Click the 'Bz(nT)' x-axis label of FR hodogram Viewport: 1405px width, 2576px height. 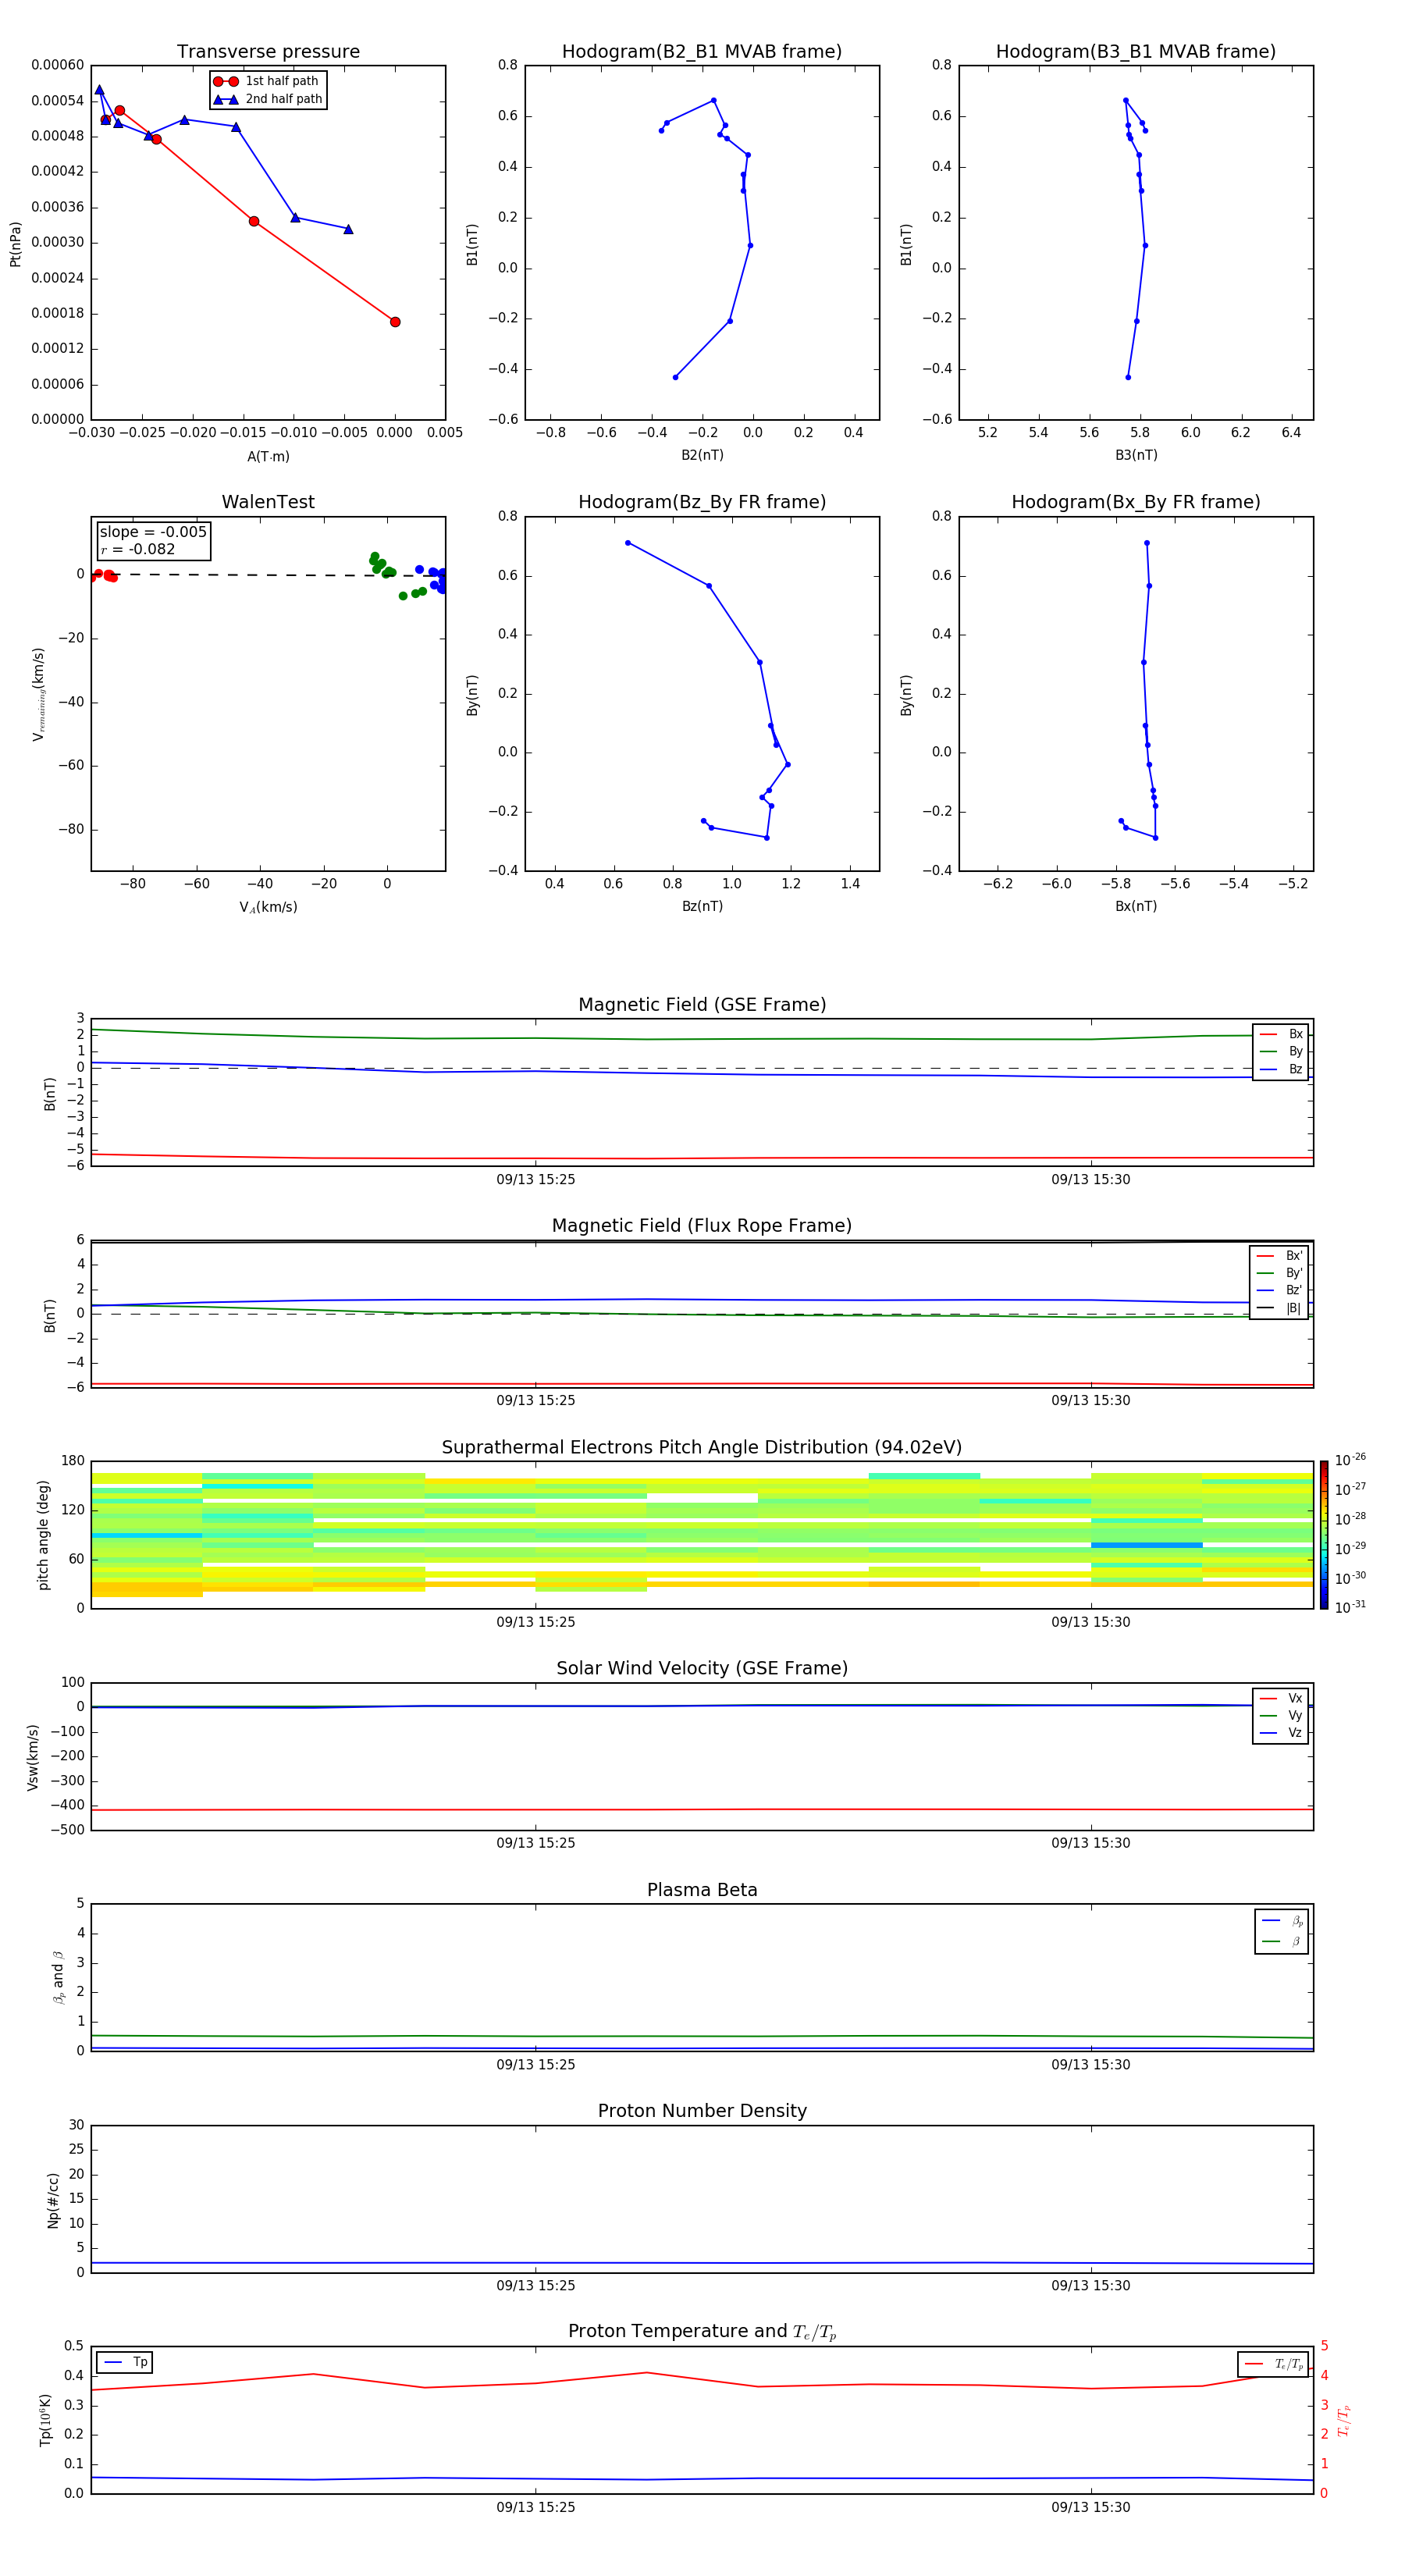pyautogui.click(x=702, y=906)
